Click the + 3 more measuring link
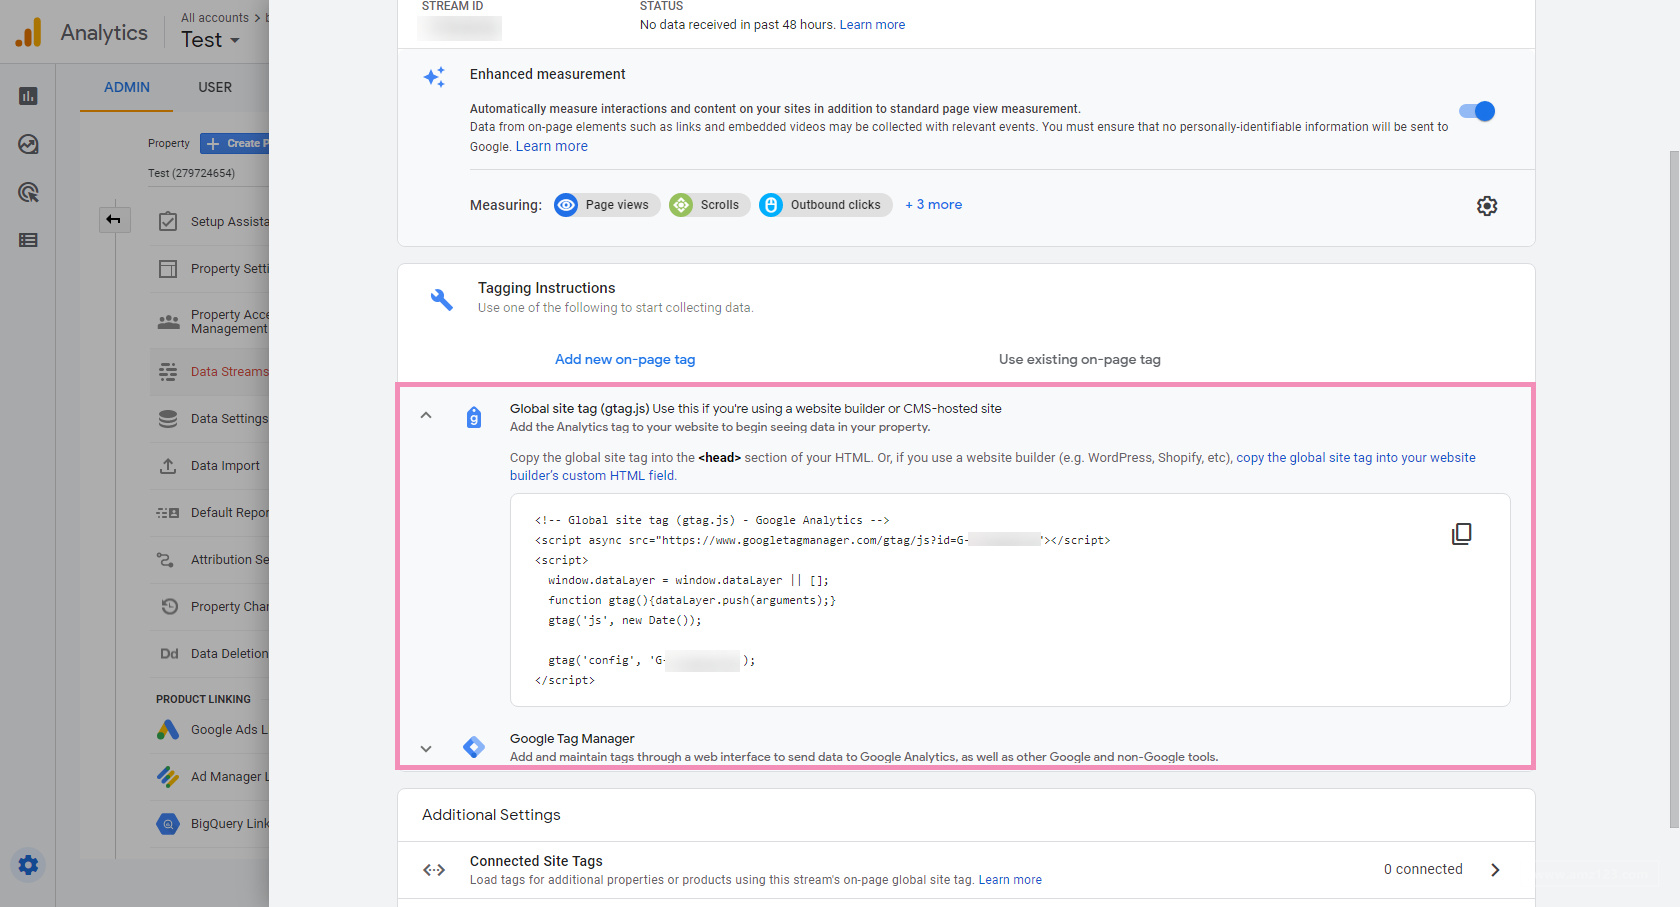 coord(934,205)
